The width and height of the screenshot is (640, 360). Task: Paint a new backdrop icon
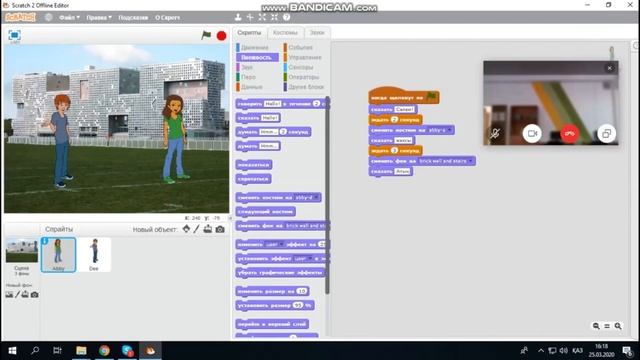coord(17,294)
